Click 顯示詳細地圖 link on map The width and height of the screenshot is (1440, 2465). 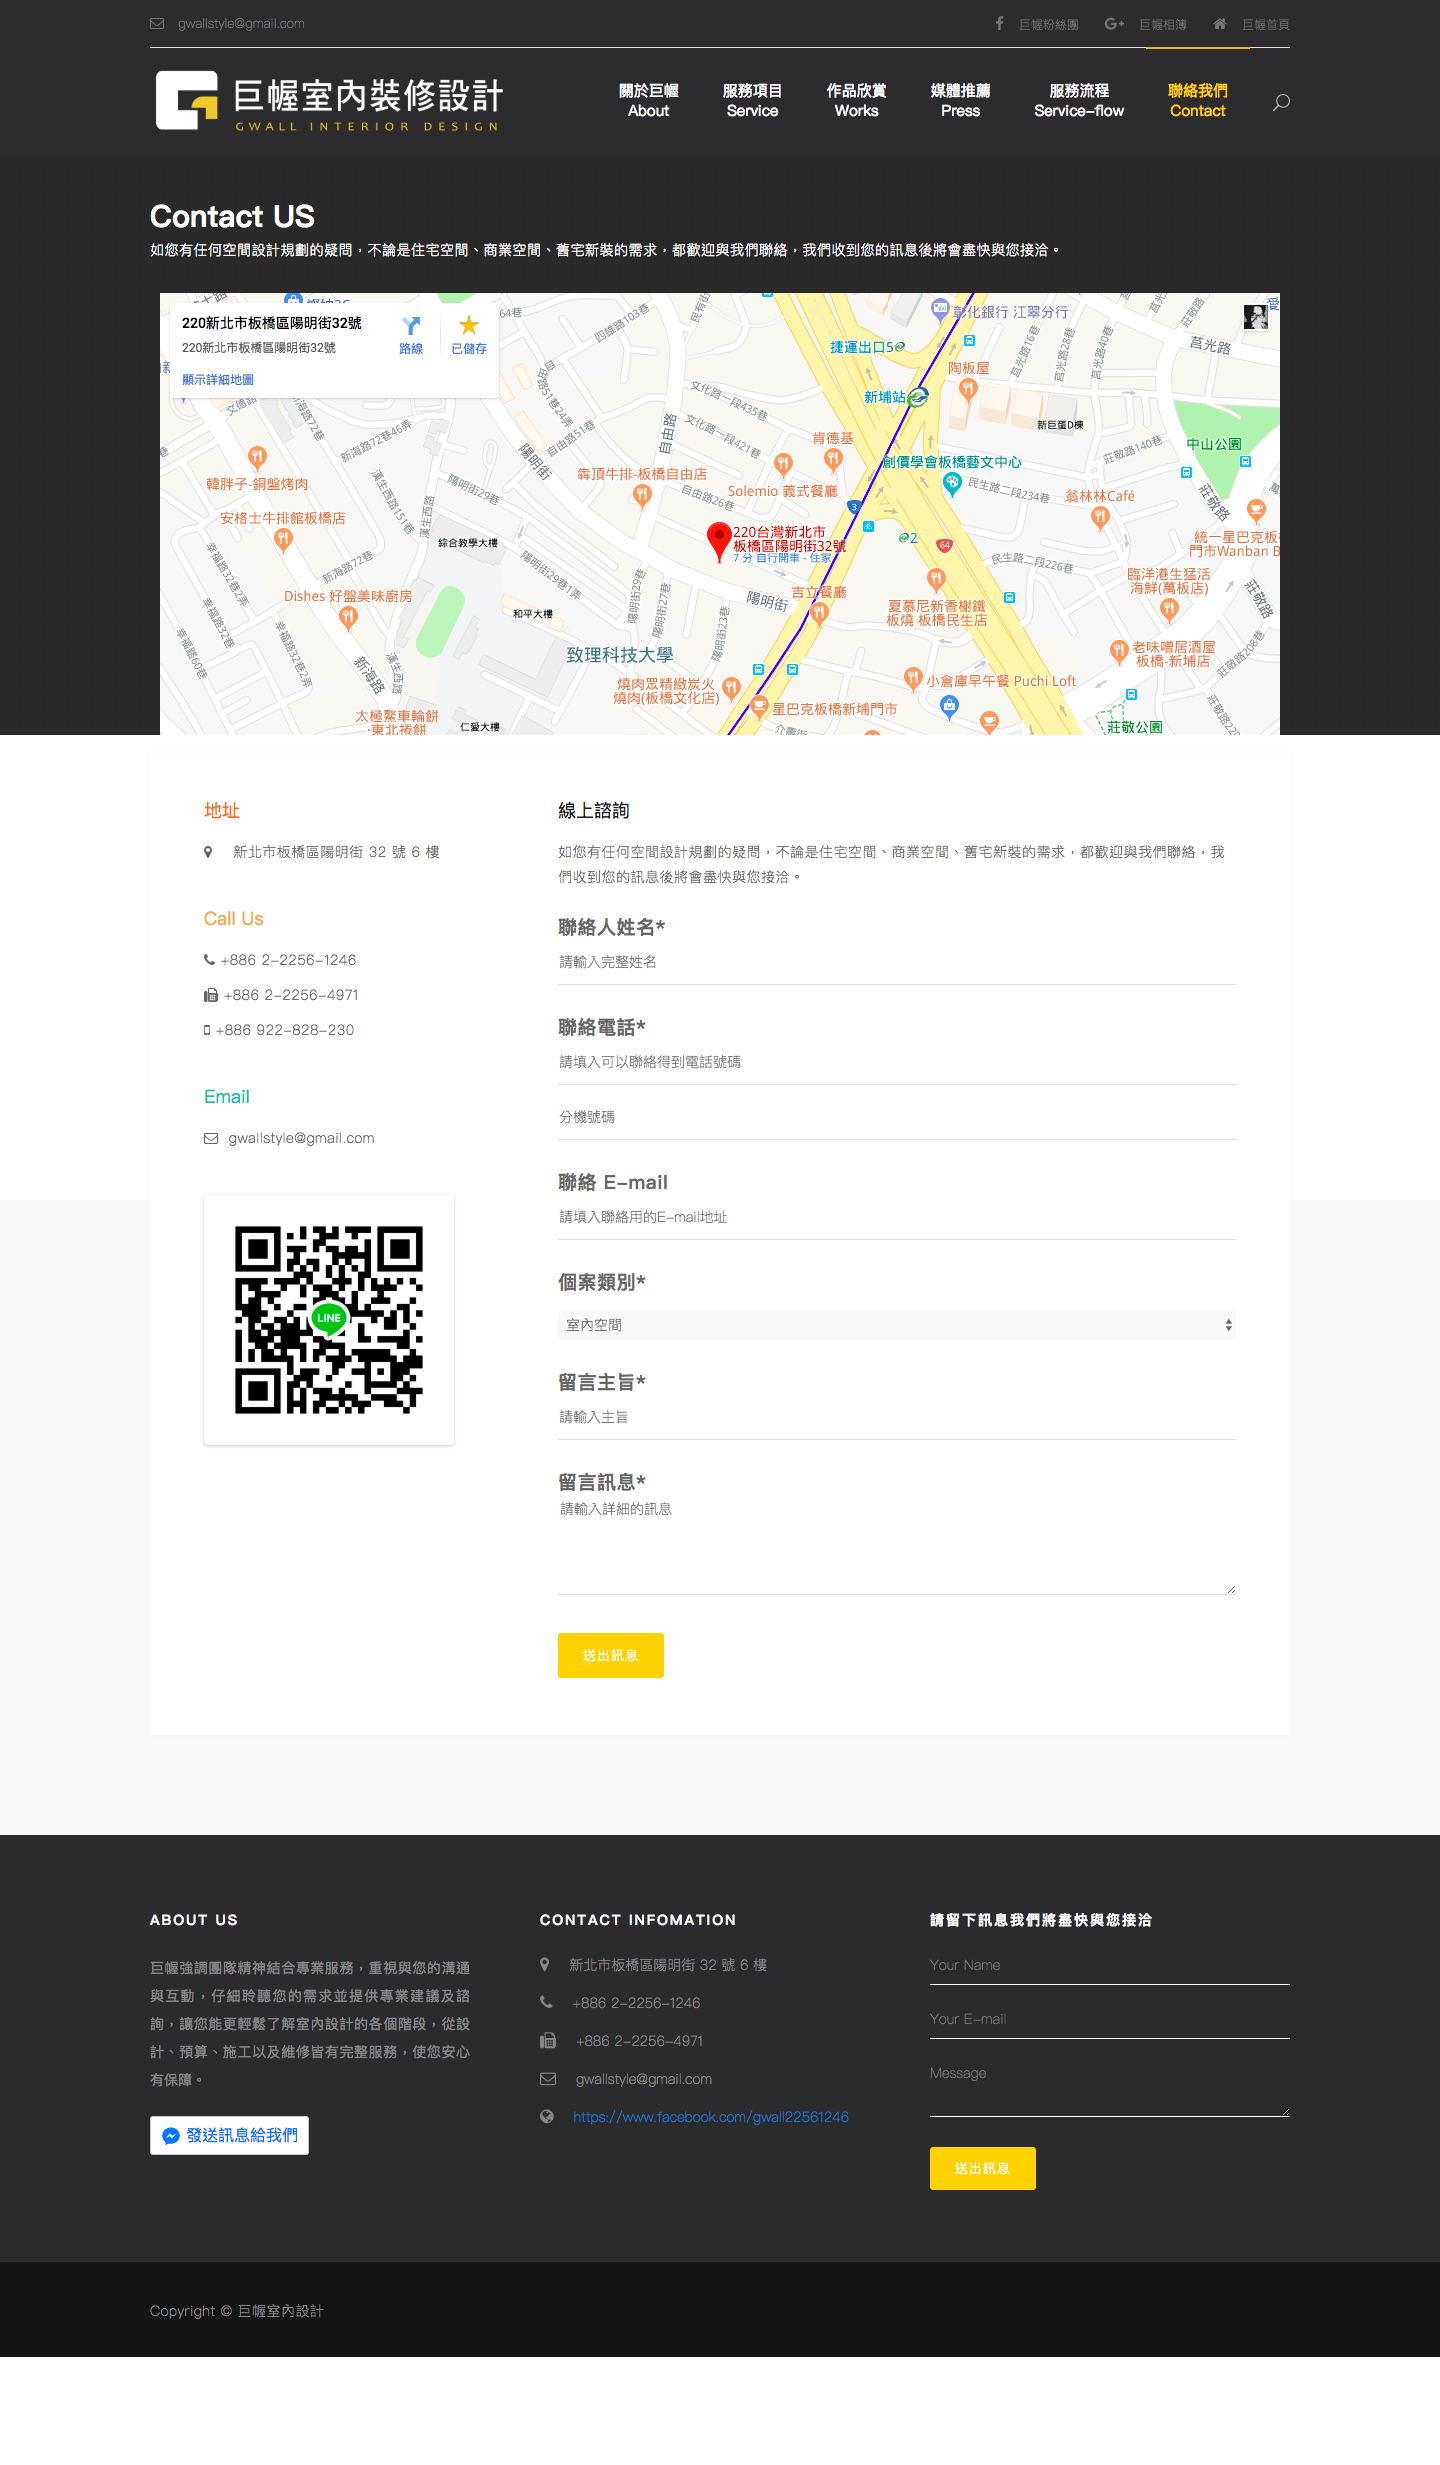click(218, 380)
